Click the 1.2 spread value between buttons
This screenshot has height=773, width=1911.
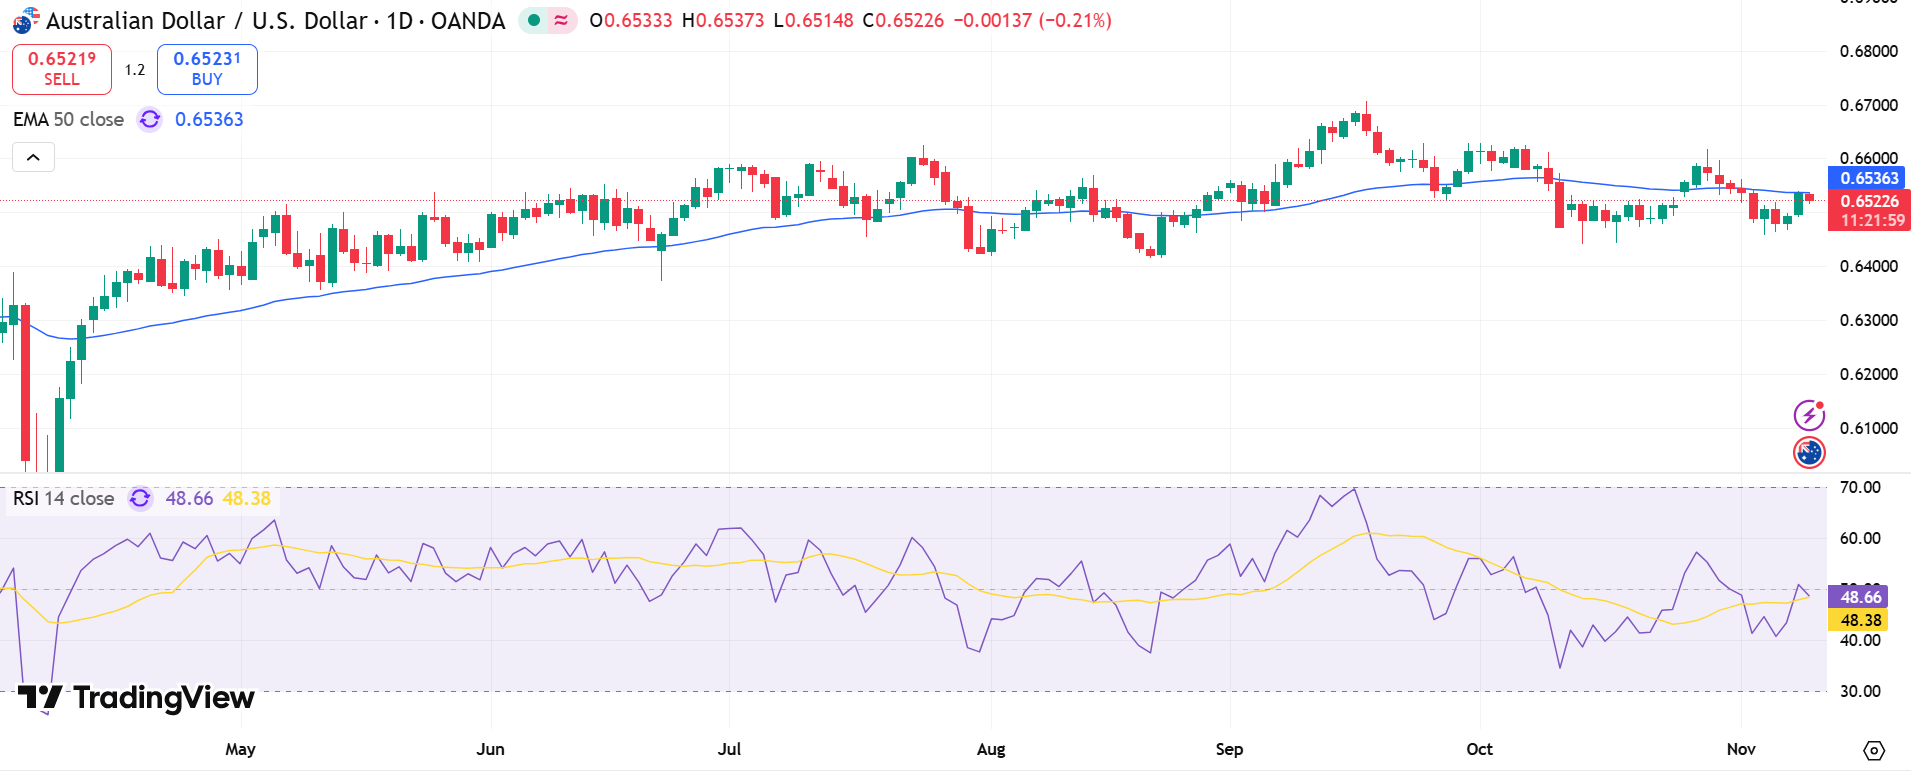pos(135,70)
